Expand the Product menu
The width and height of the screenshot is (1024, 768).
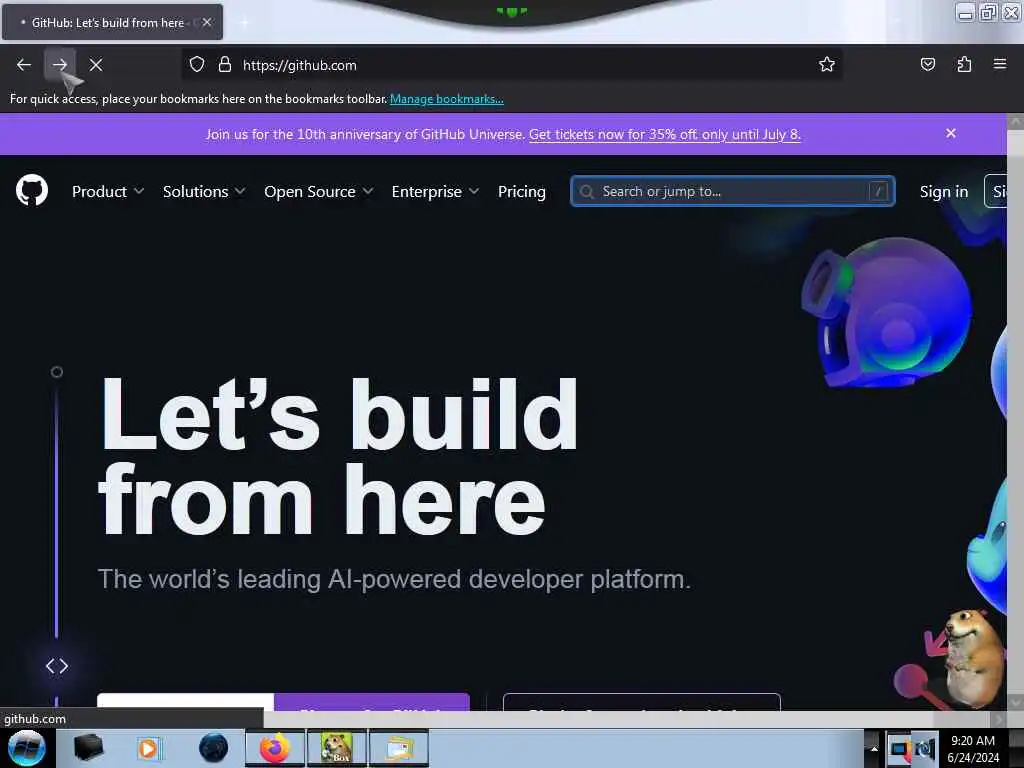coord(108,191)
